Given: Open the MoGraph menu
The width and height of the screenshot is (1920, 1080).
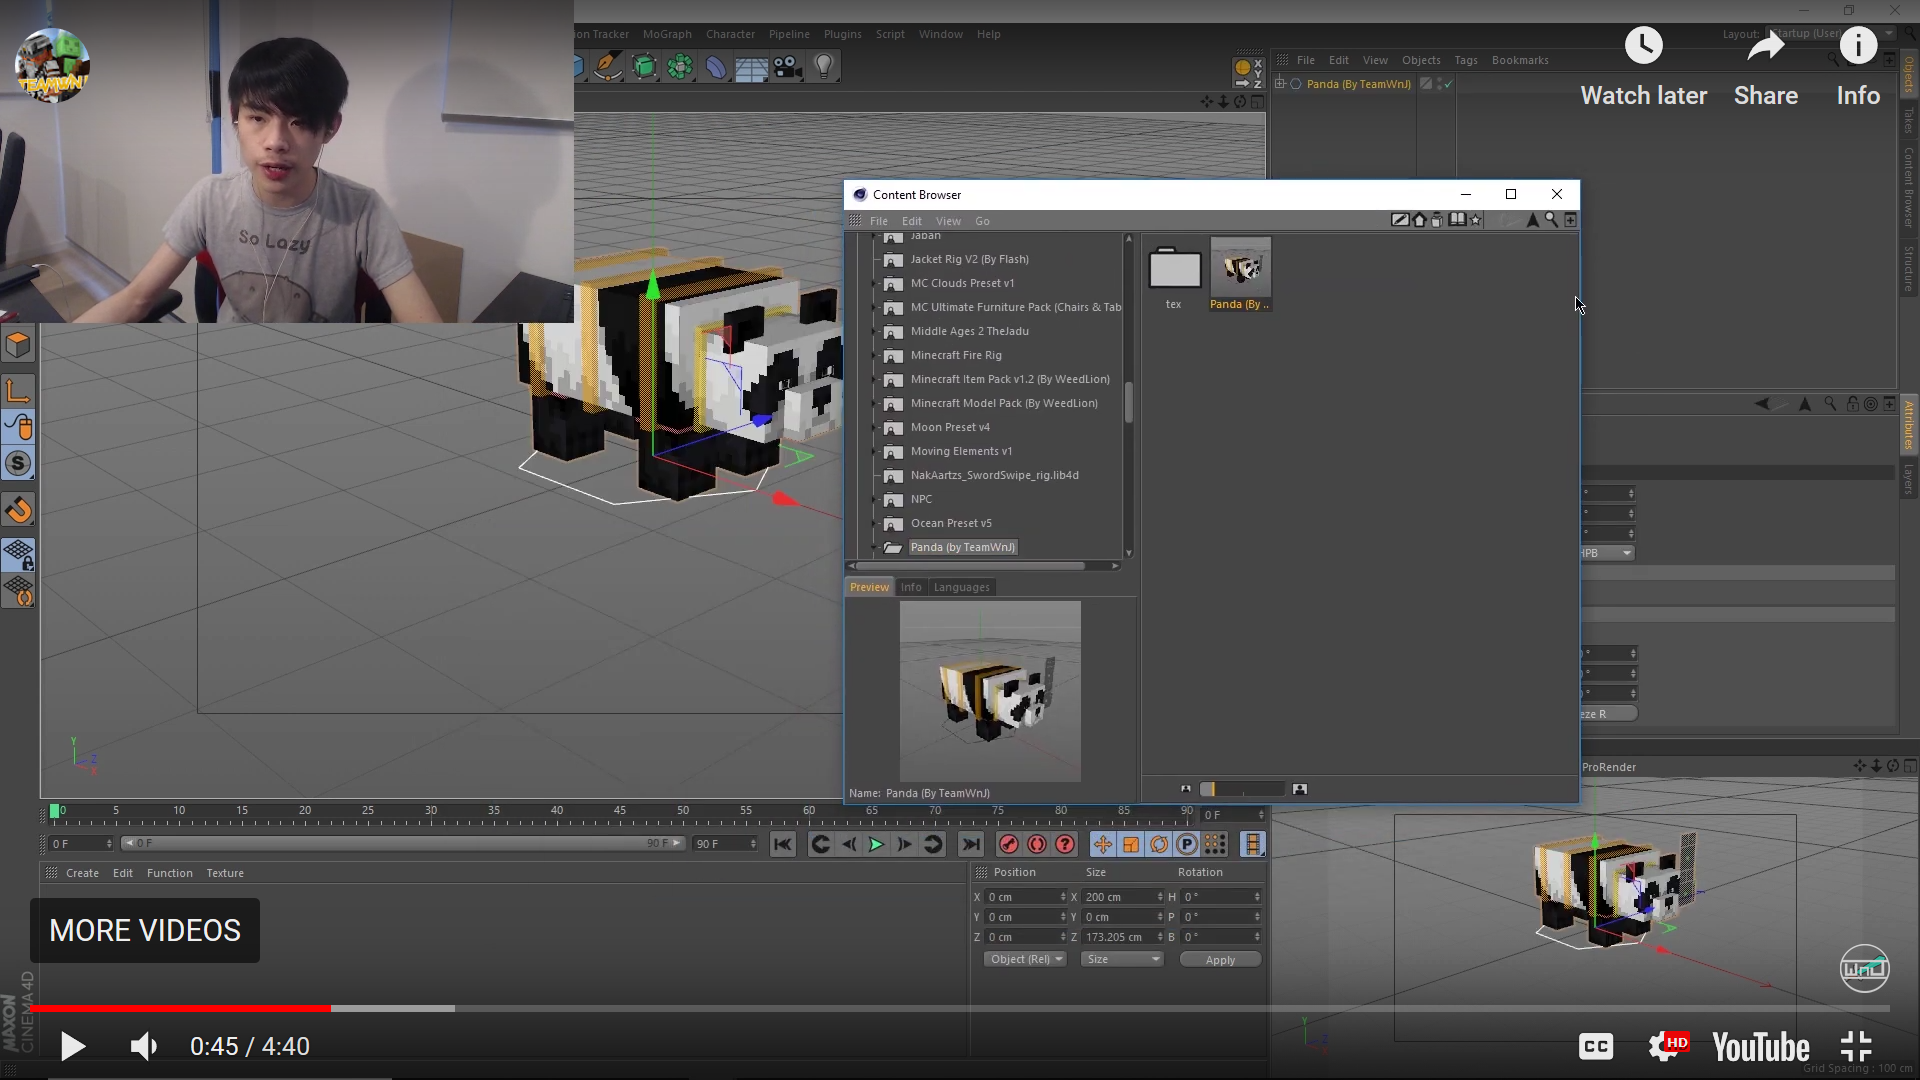Looking at the screenshot, I should (667, 34).
